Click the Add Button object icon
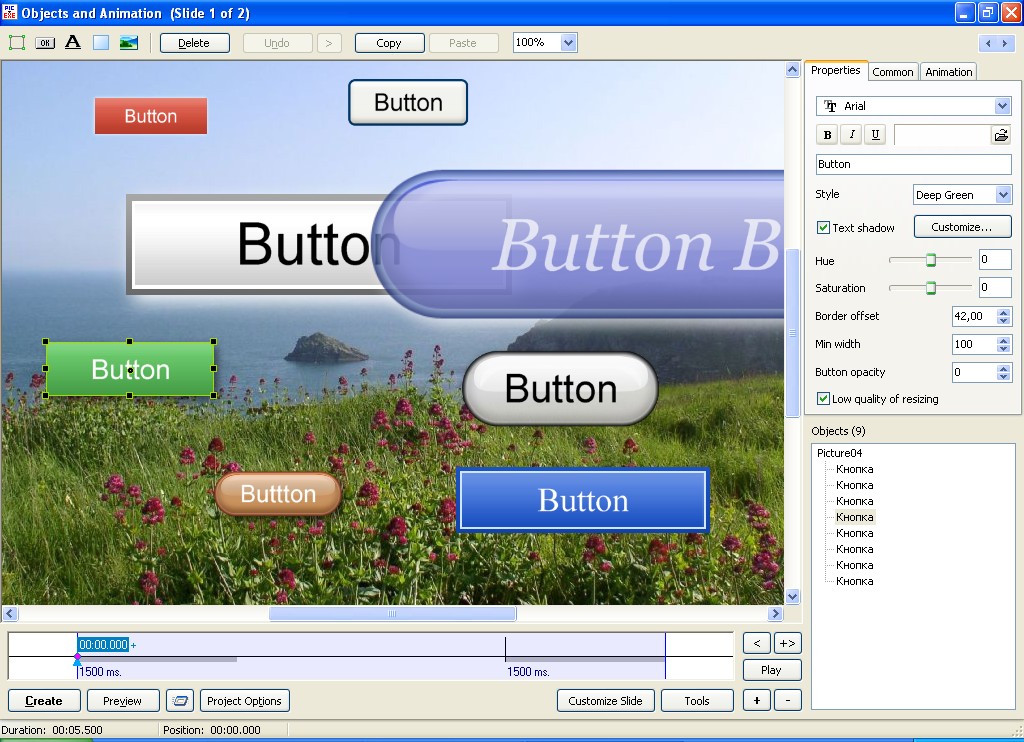 point(45,43)
